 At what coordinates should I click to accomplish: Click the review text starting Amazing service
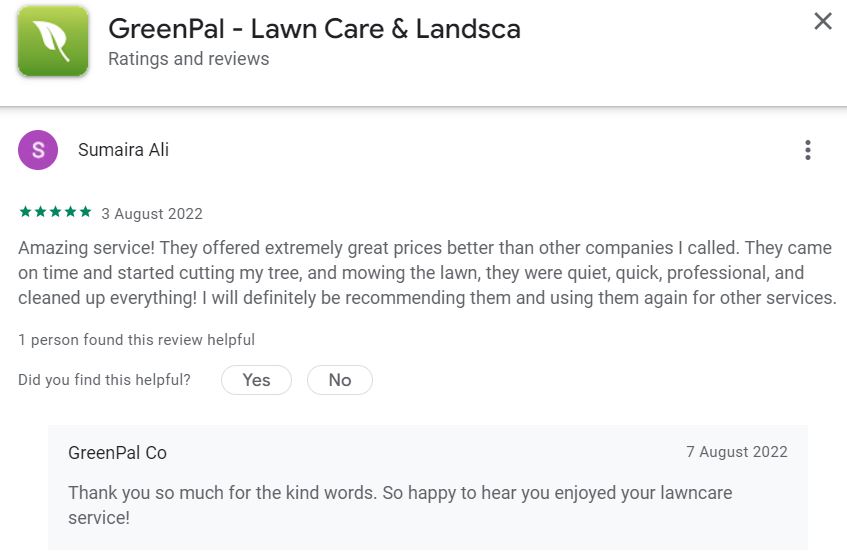tap(425, 273)
